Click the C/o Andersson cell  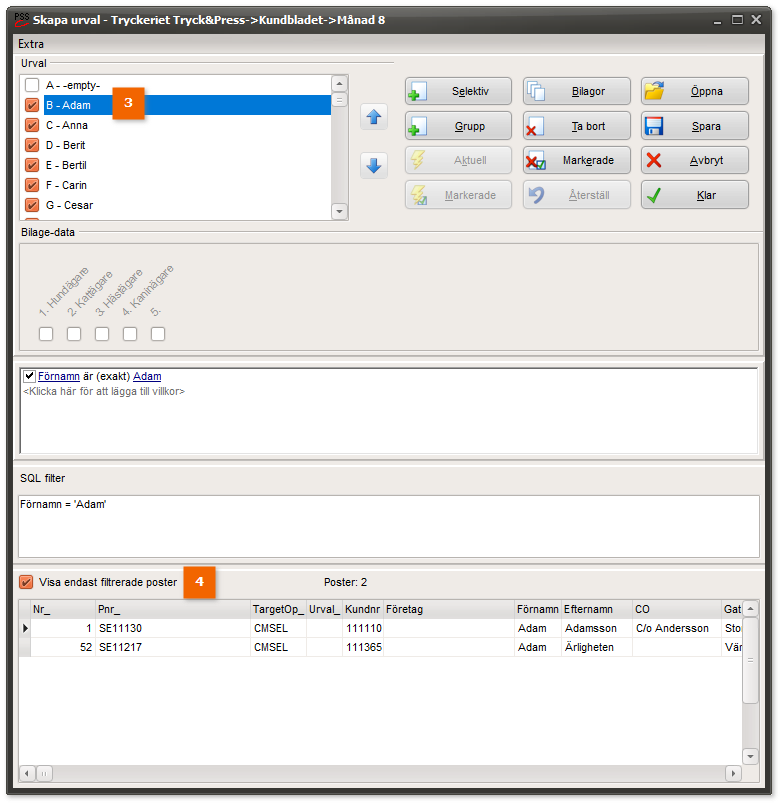pyautogui.click(x=677, y=628)
